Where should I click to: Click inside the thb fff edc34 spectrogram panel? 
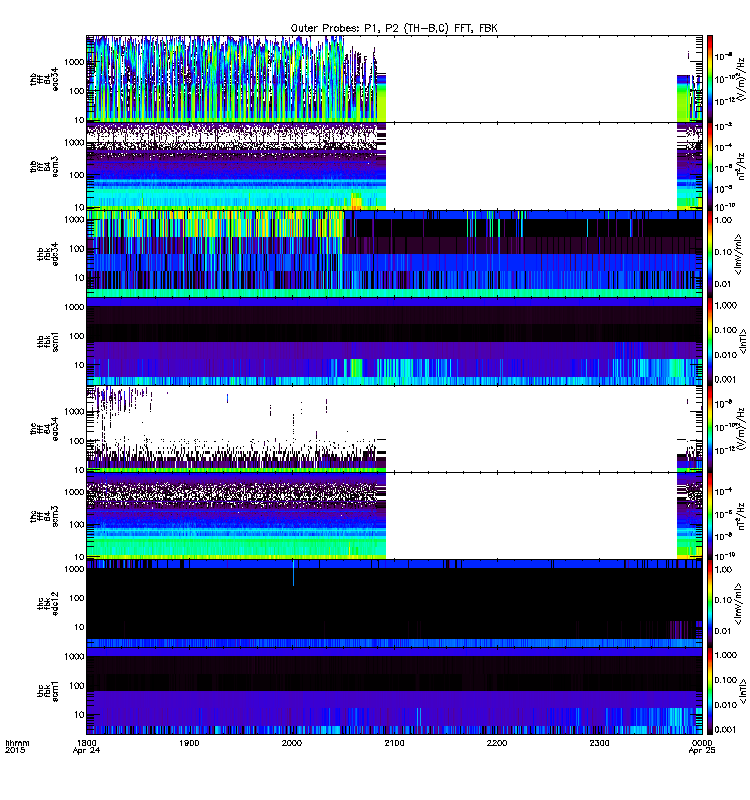394,79
